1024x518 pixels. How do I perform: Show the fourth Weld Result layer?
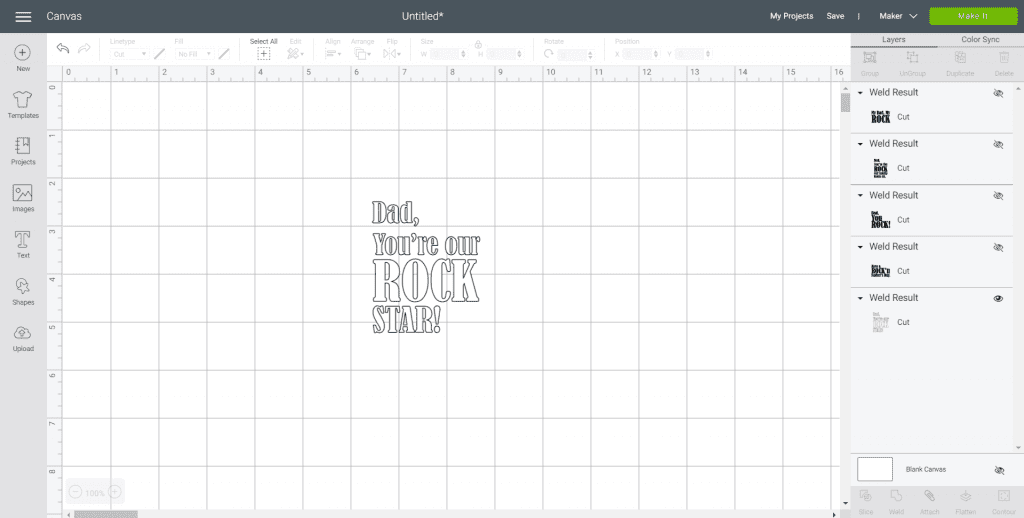pyautogui.click(x=998, y=247)
